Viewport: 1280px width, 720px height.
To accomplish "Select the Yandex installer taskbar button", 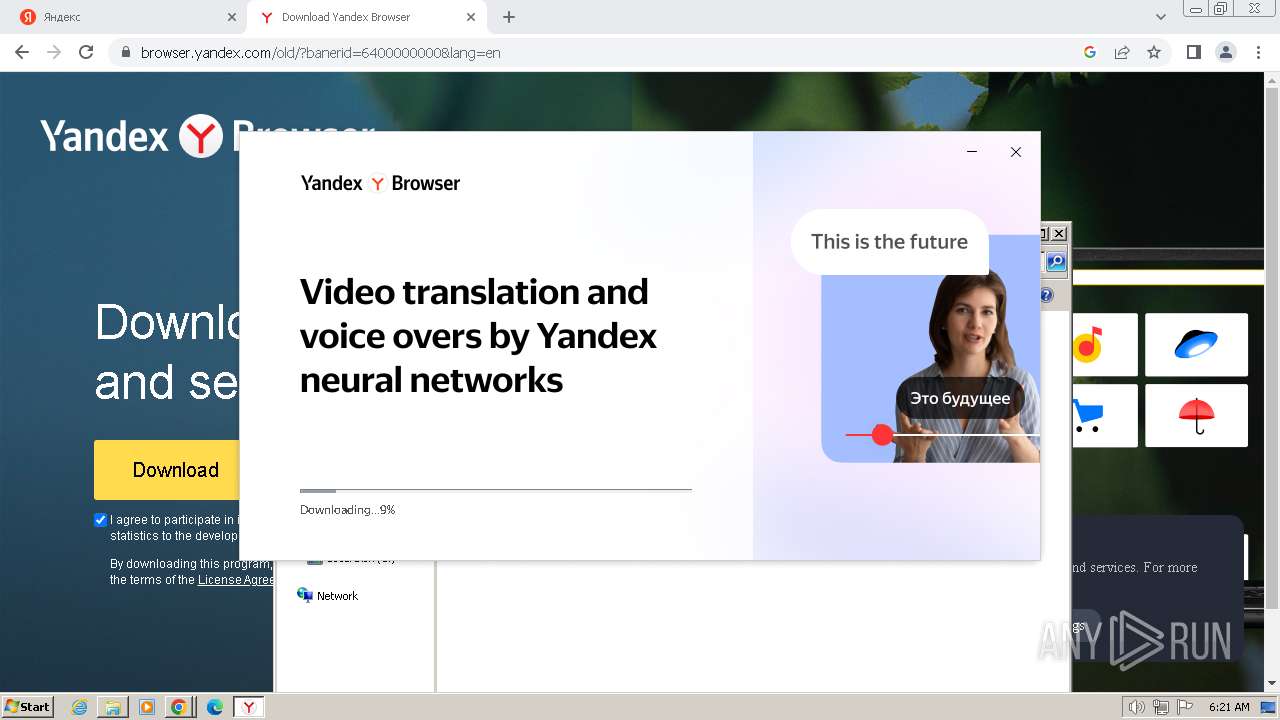I will (249, 707).
